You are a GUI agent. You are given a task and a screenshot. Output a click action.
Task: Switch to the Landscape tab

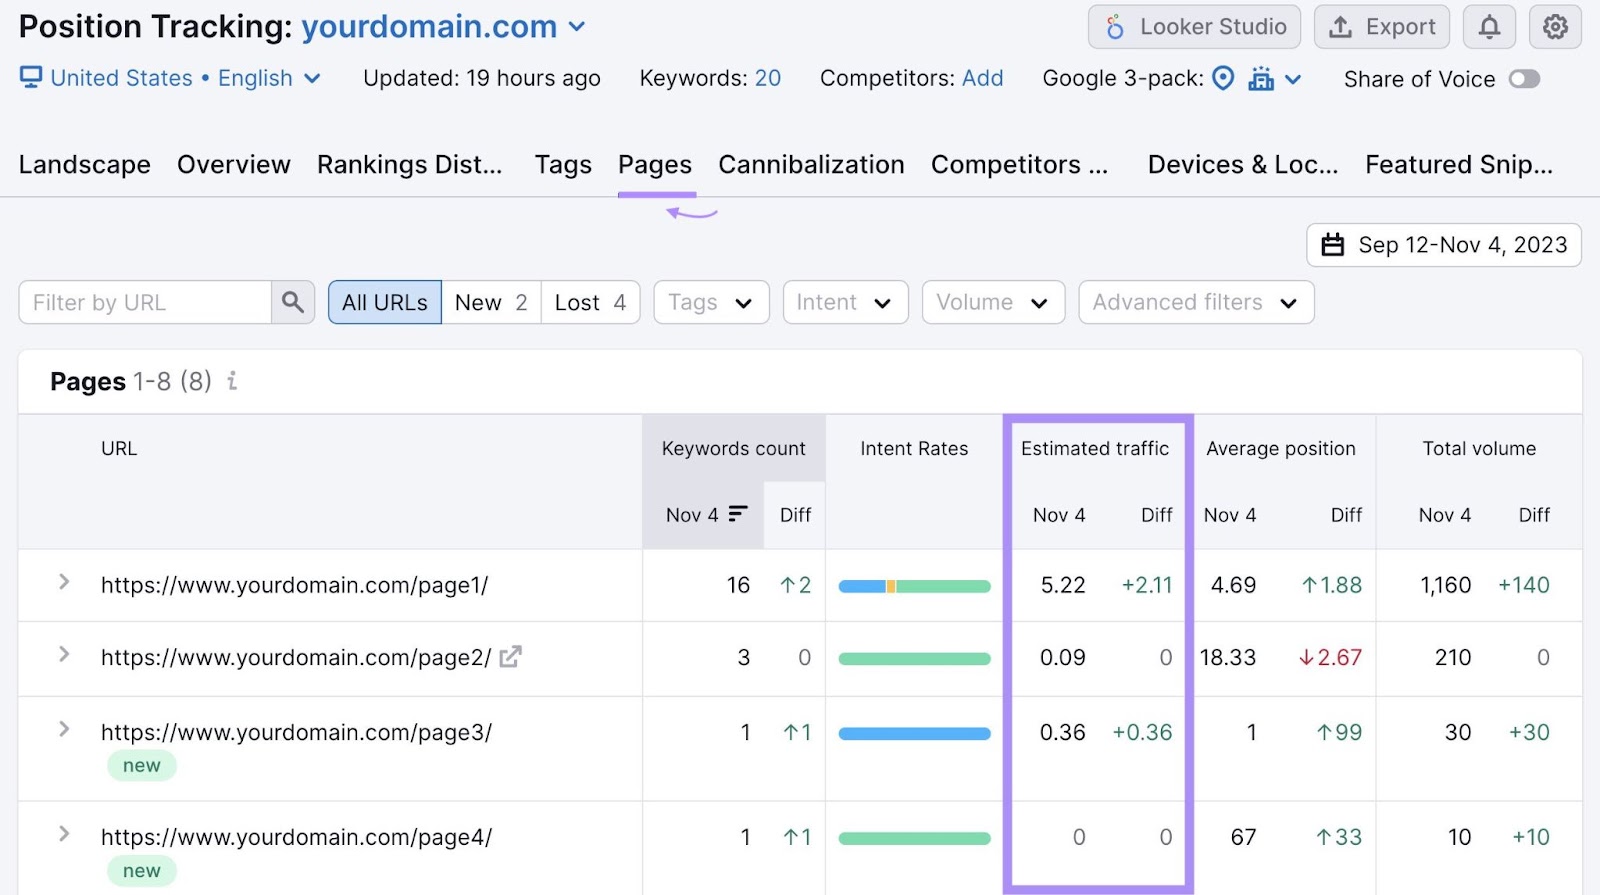coord(85,164)
